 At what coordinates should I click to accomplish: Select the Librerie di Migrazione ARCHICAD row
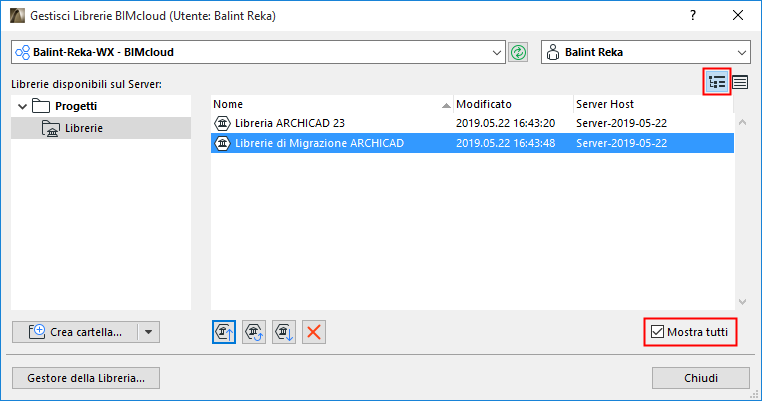[x=472, y=143]
